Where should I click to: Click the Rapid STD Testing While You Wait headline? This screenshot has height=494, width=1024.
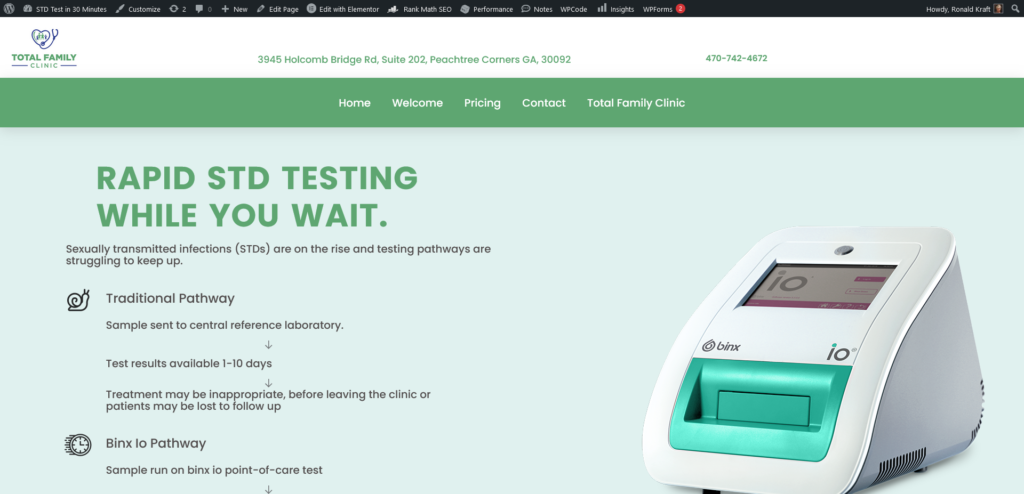coord(257,197)
